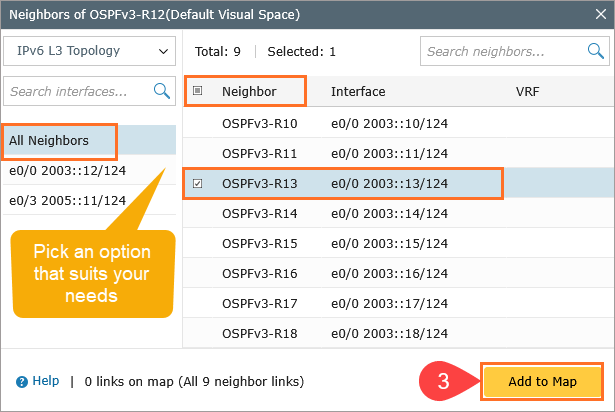Pick the OSPFv3-R17 neighbor row
Screen dimensions: 615x412
click(x=259, y=303)
